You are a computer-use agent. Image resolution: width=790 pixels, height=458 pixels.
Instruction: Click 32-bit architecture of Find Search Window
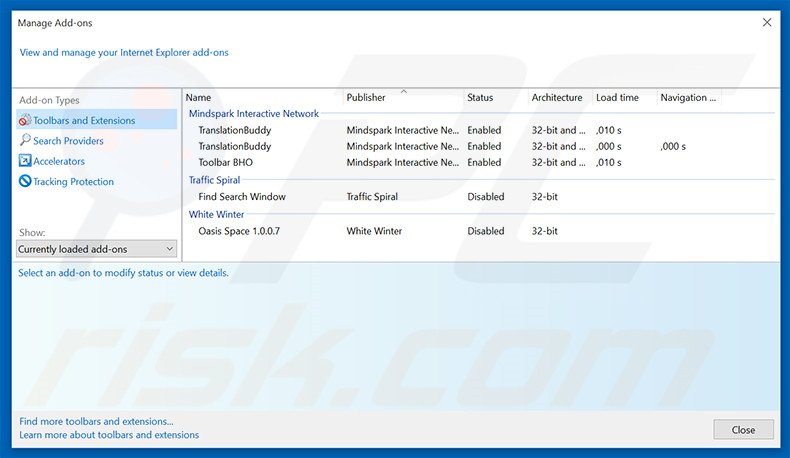[544, 197]
